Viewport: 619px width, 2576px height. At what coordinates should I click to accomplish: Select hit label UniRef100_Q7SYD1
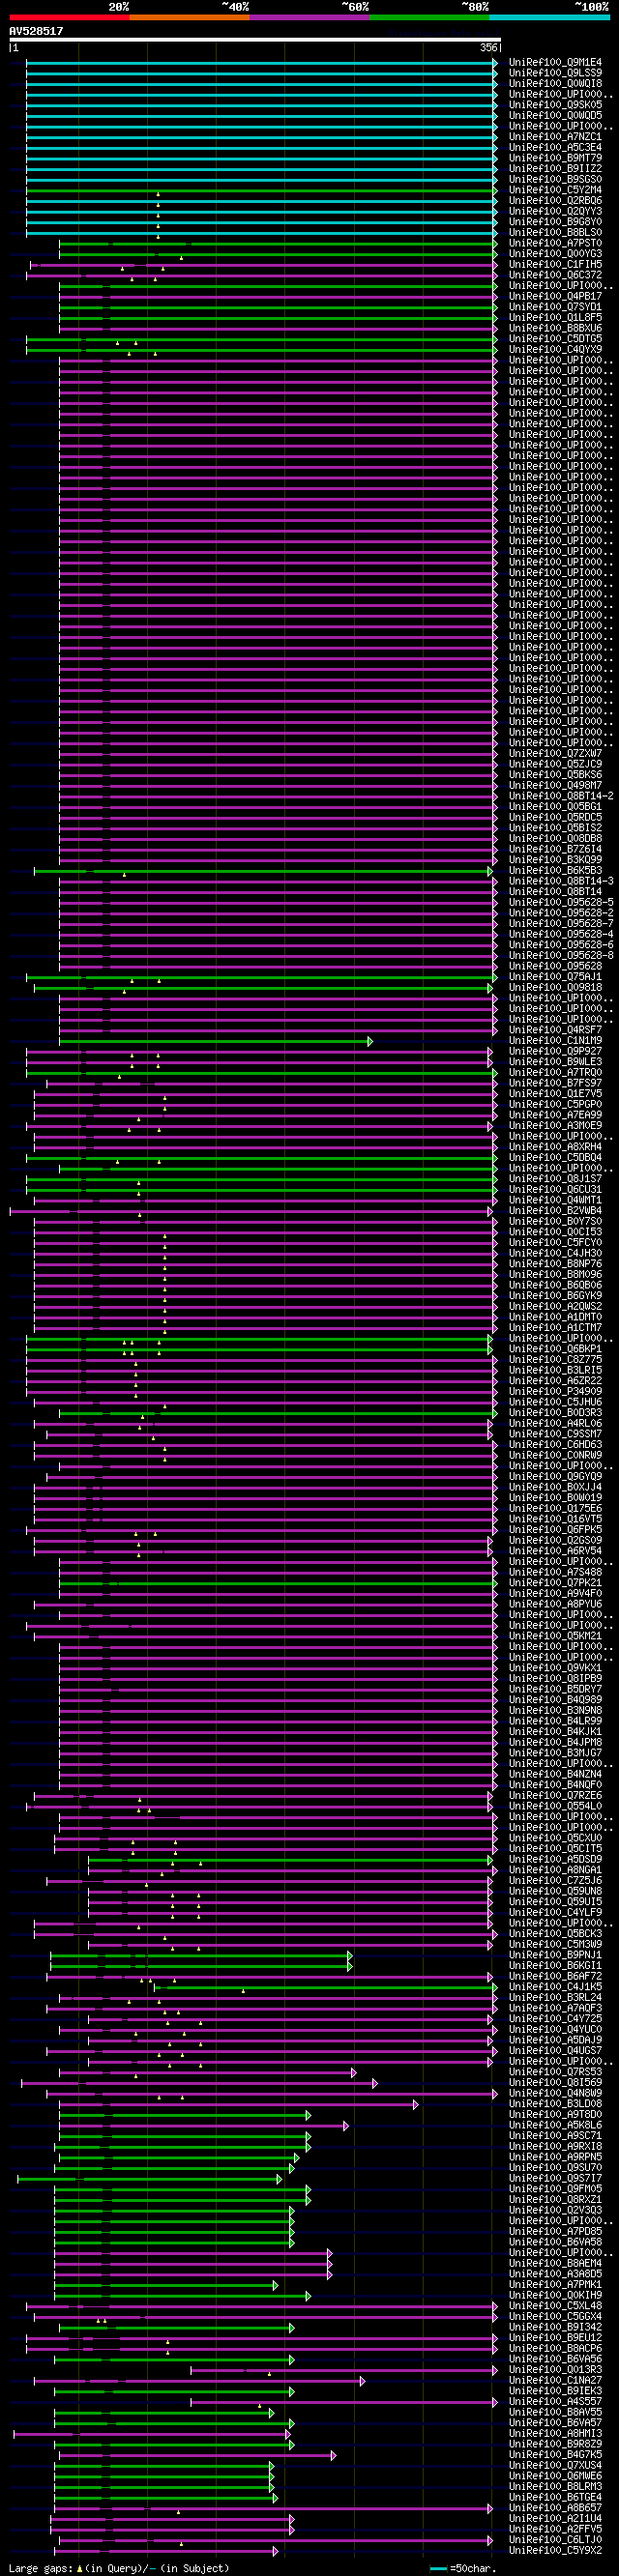[555, 307]
